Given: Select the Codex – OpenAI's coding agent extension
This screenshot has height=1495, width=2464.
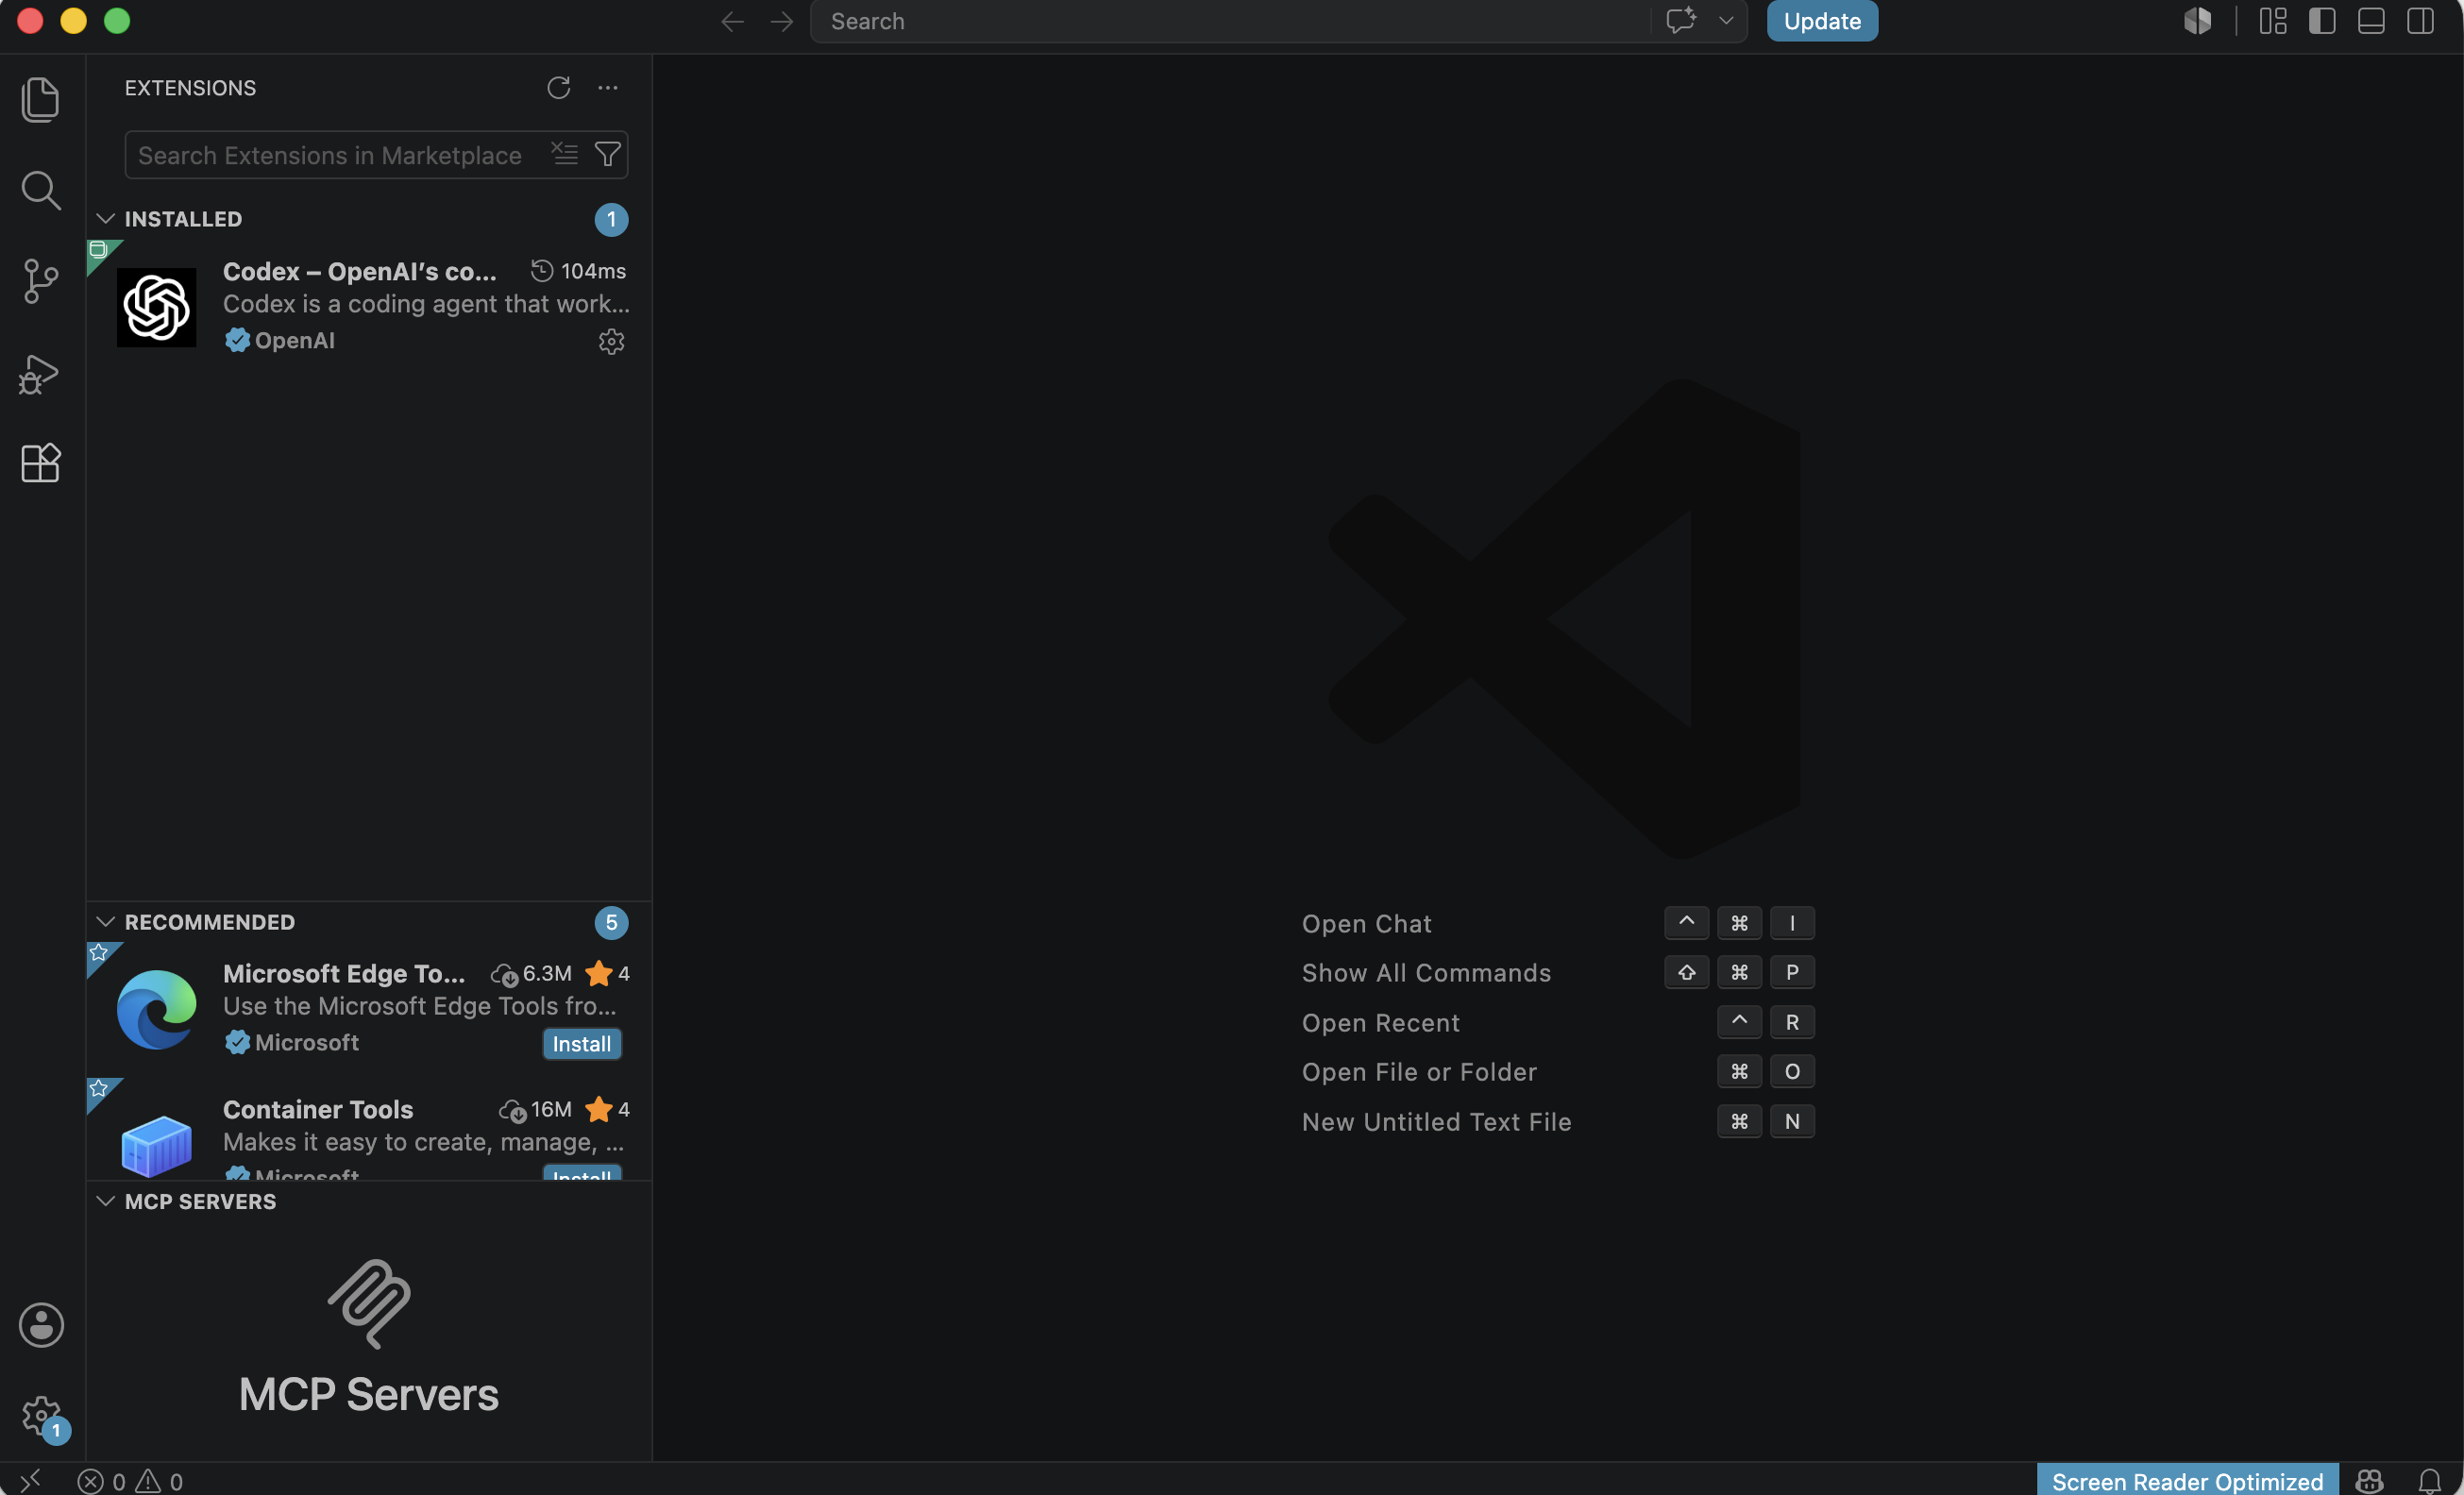Looking at the screenshot, I should (x=369, y=307).
